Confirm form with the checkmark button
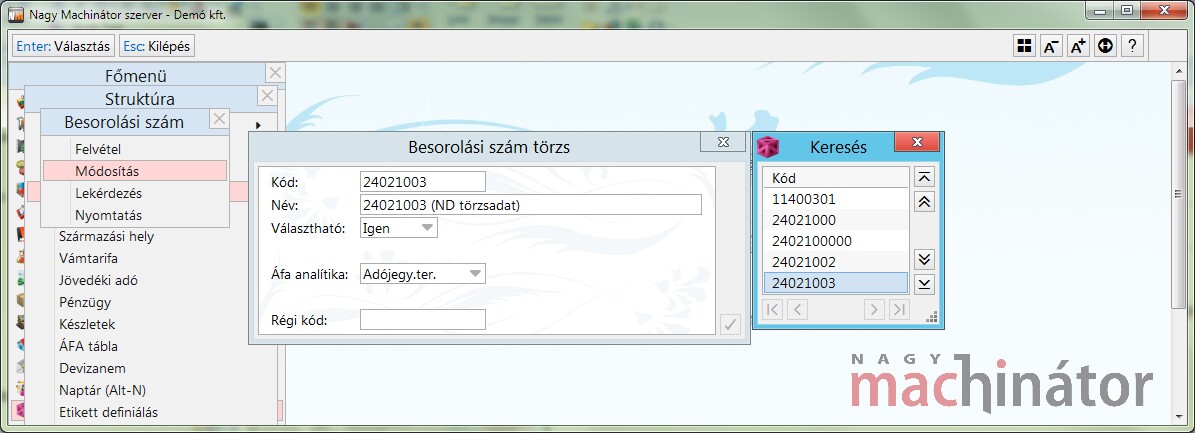The height and width of the screenshot is (433, 1195). point(730,325)
